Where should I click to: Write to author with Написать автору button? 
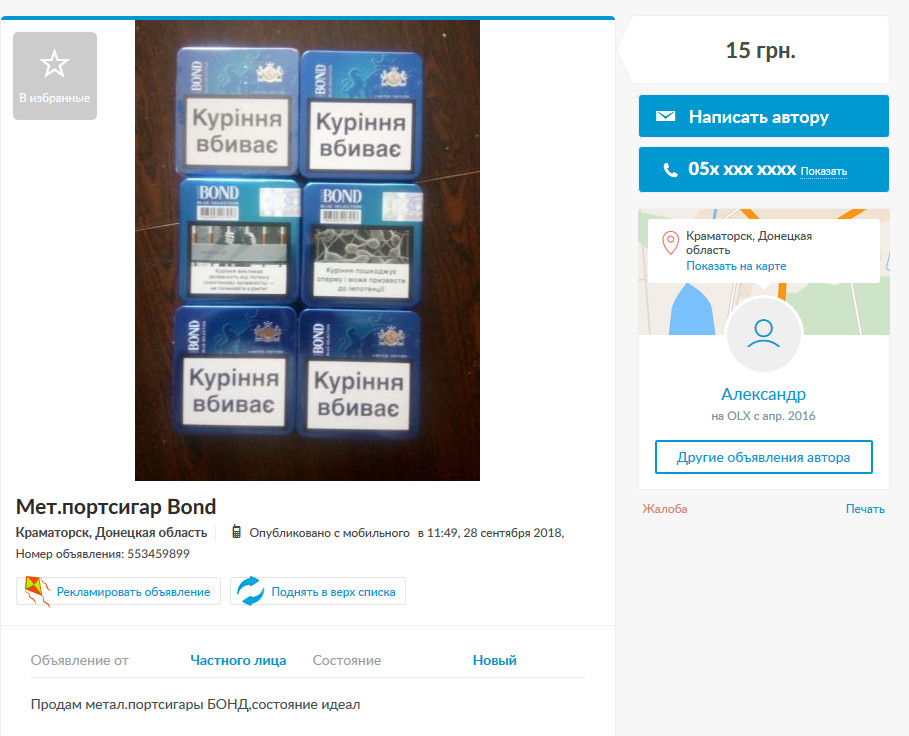763,116
